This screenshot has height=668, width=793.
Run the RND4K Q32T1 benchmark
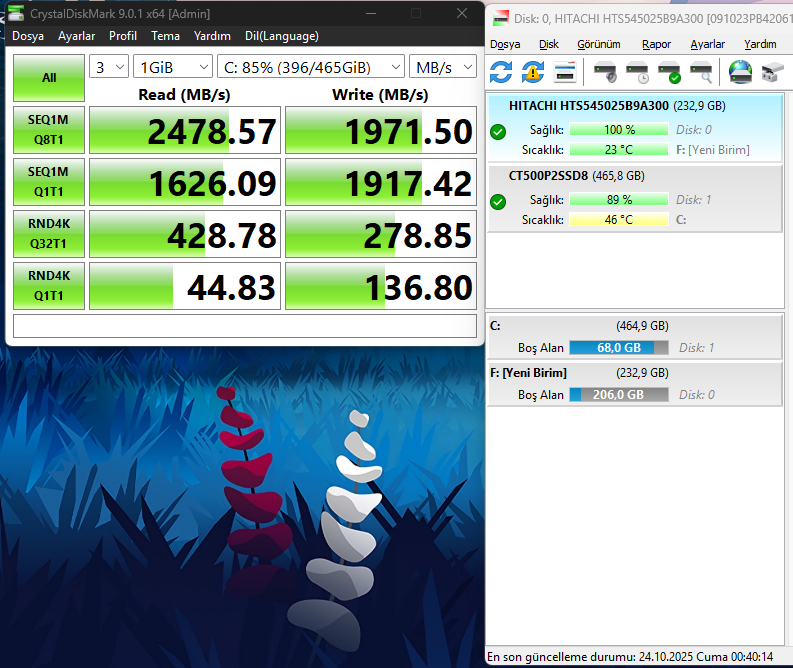(49, 234)
